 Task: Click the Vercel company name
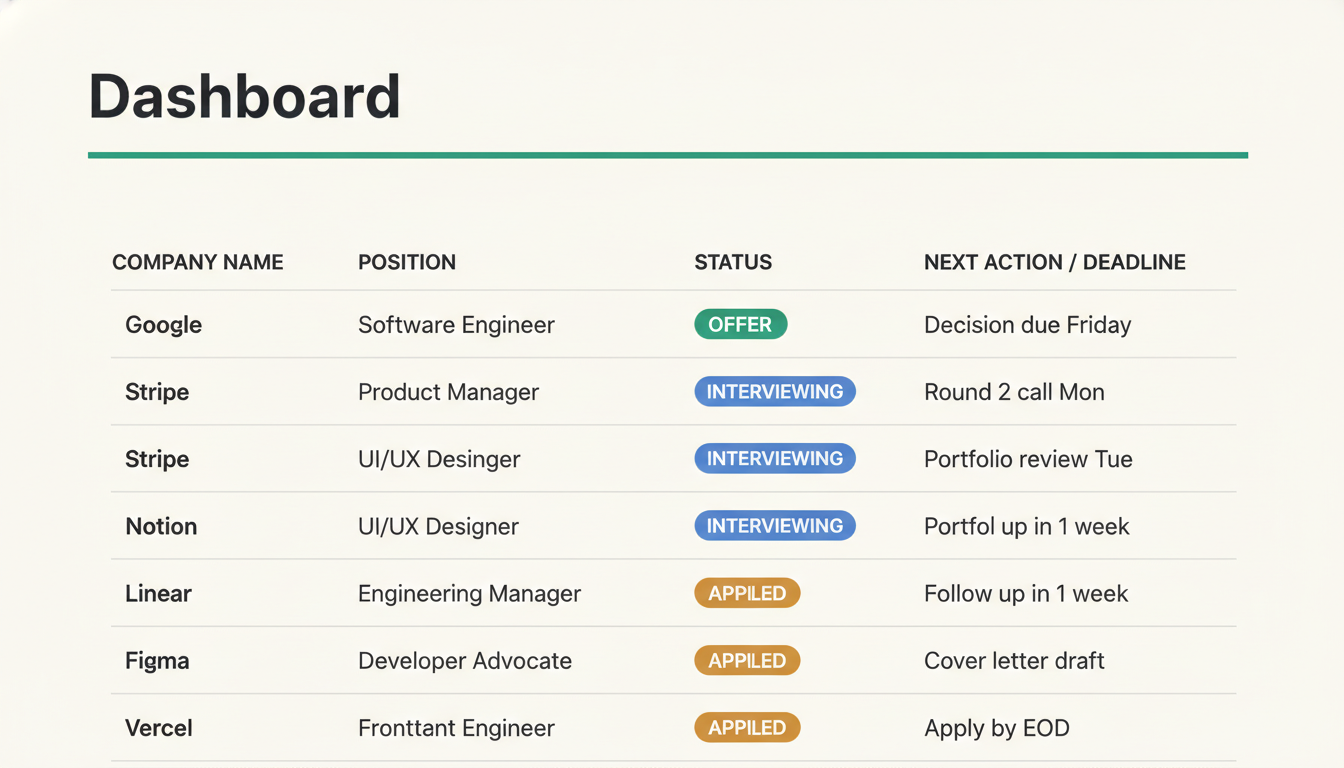(158, 728)
